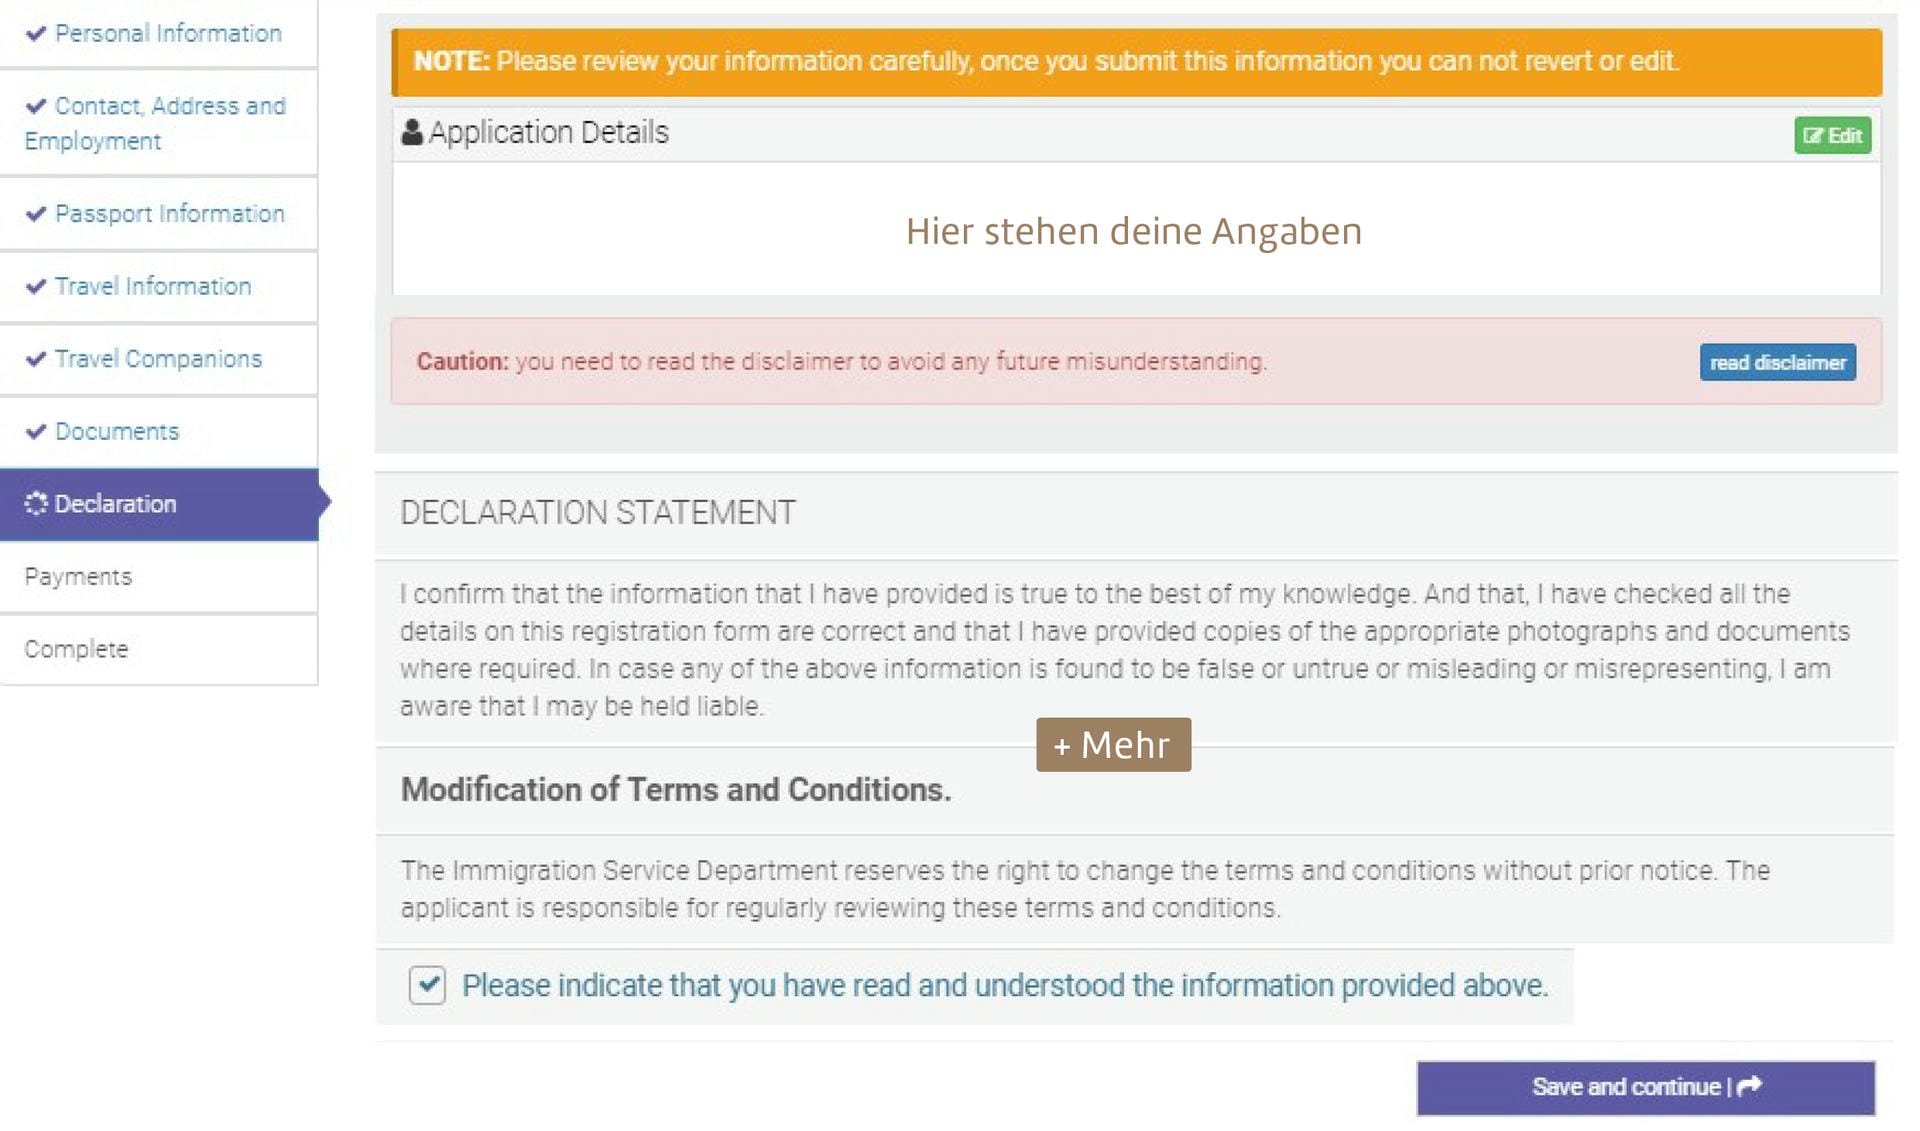
Task: Click the Declaration Statement heading
Action: (598, 513)
